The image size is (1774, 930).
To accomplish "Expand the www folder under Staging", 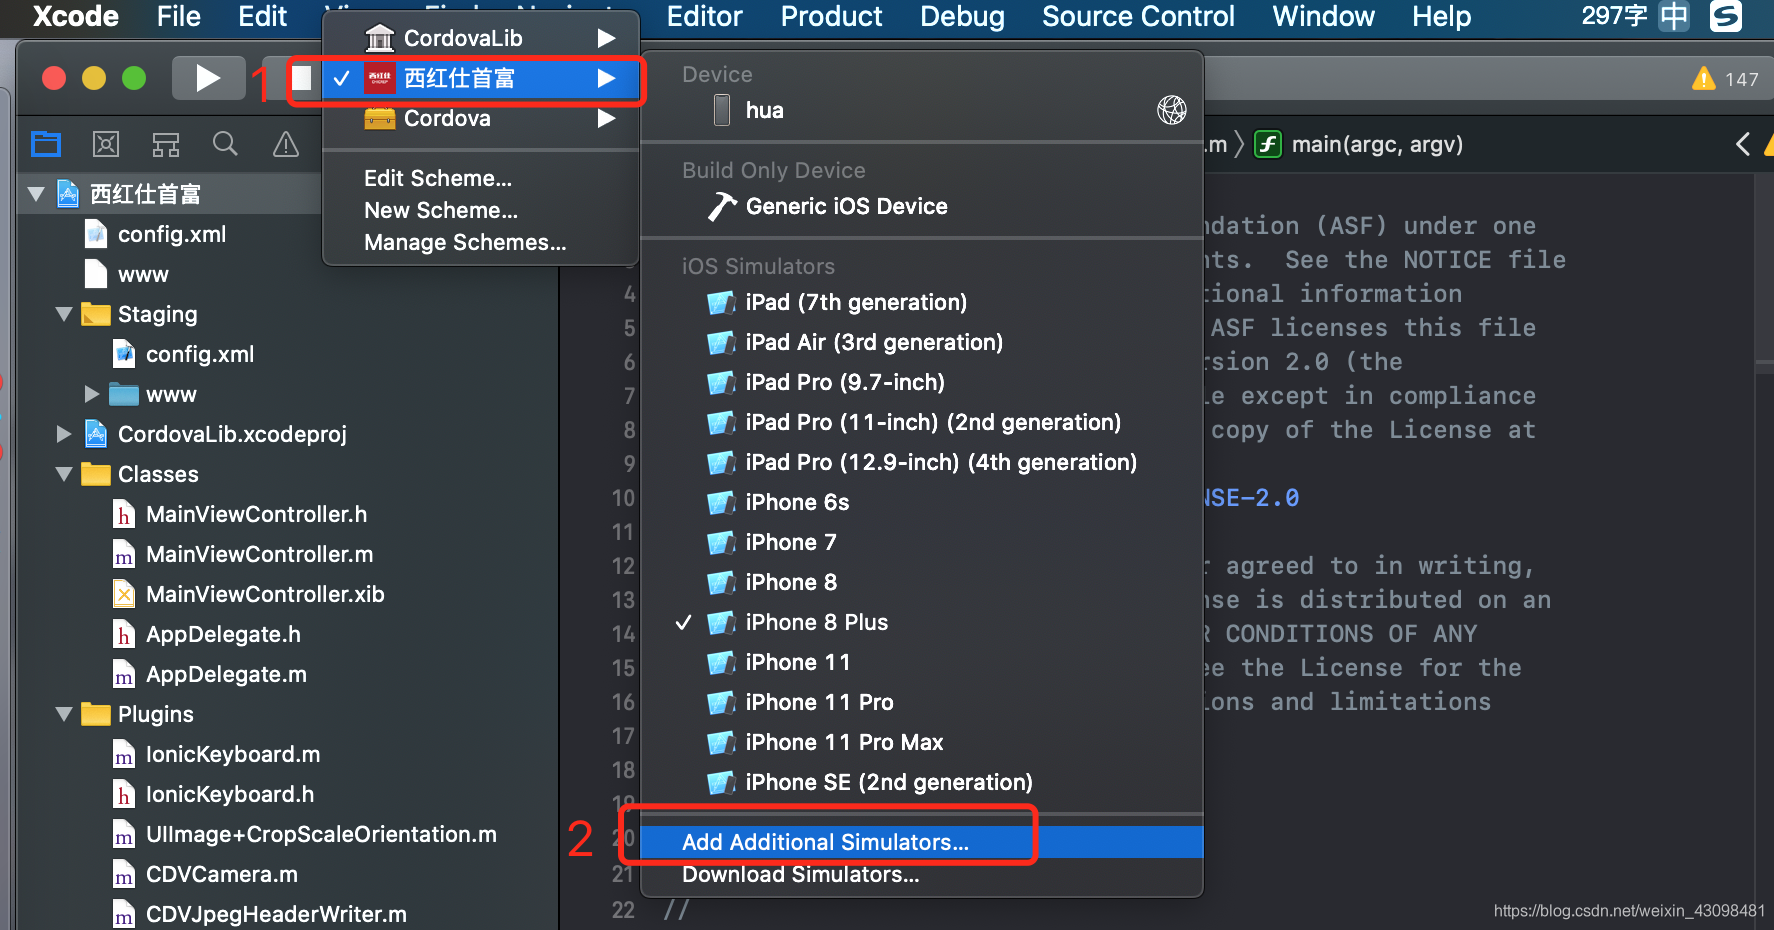I will [x=92, y=394].
